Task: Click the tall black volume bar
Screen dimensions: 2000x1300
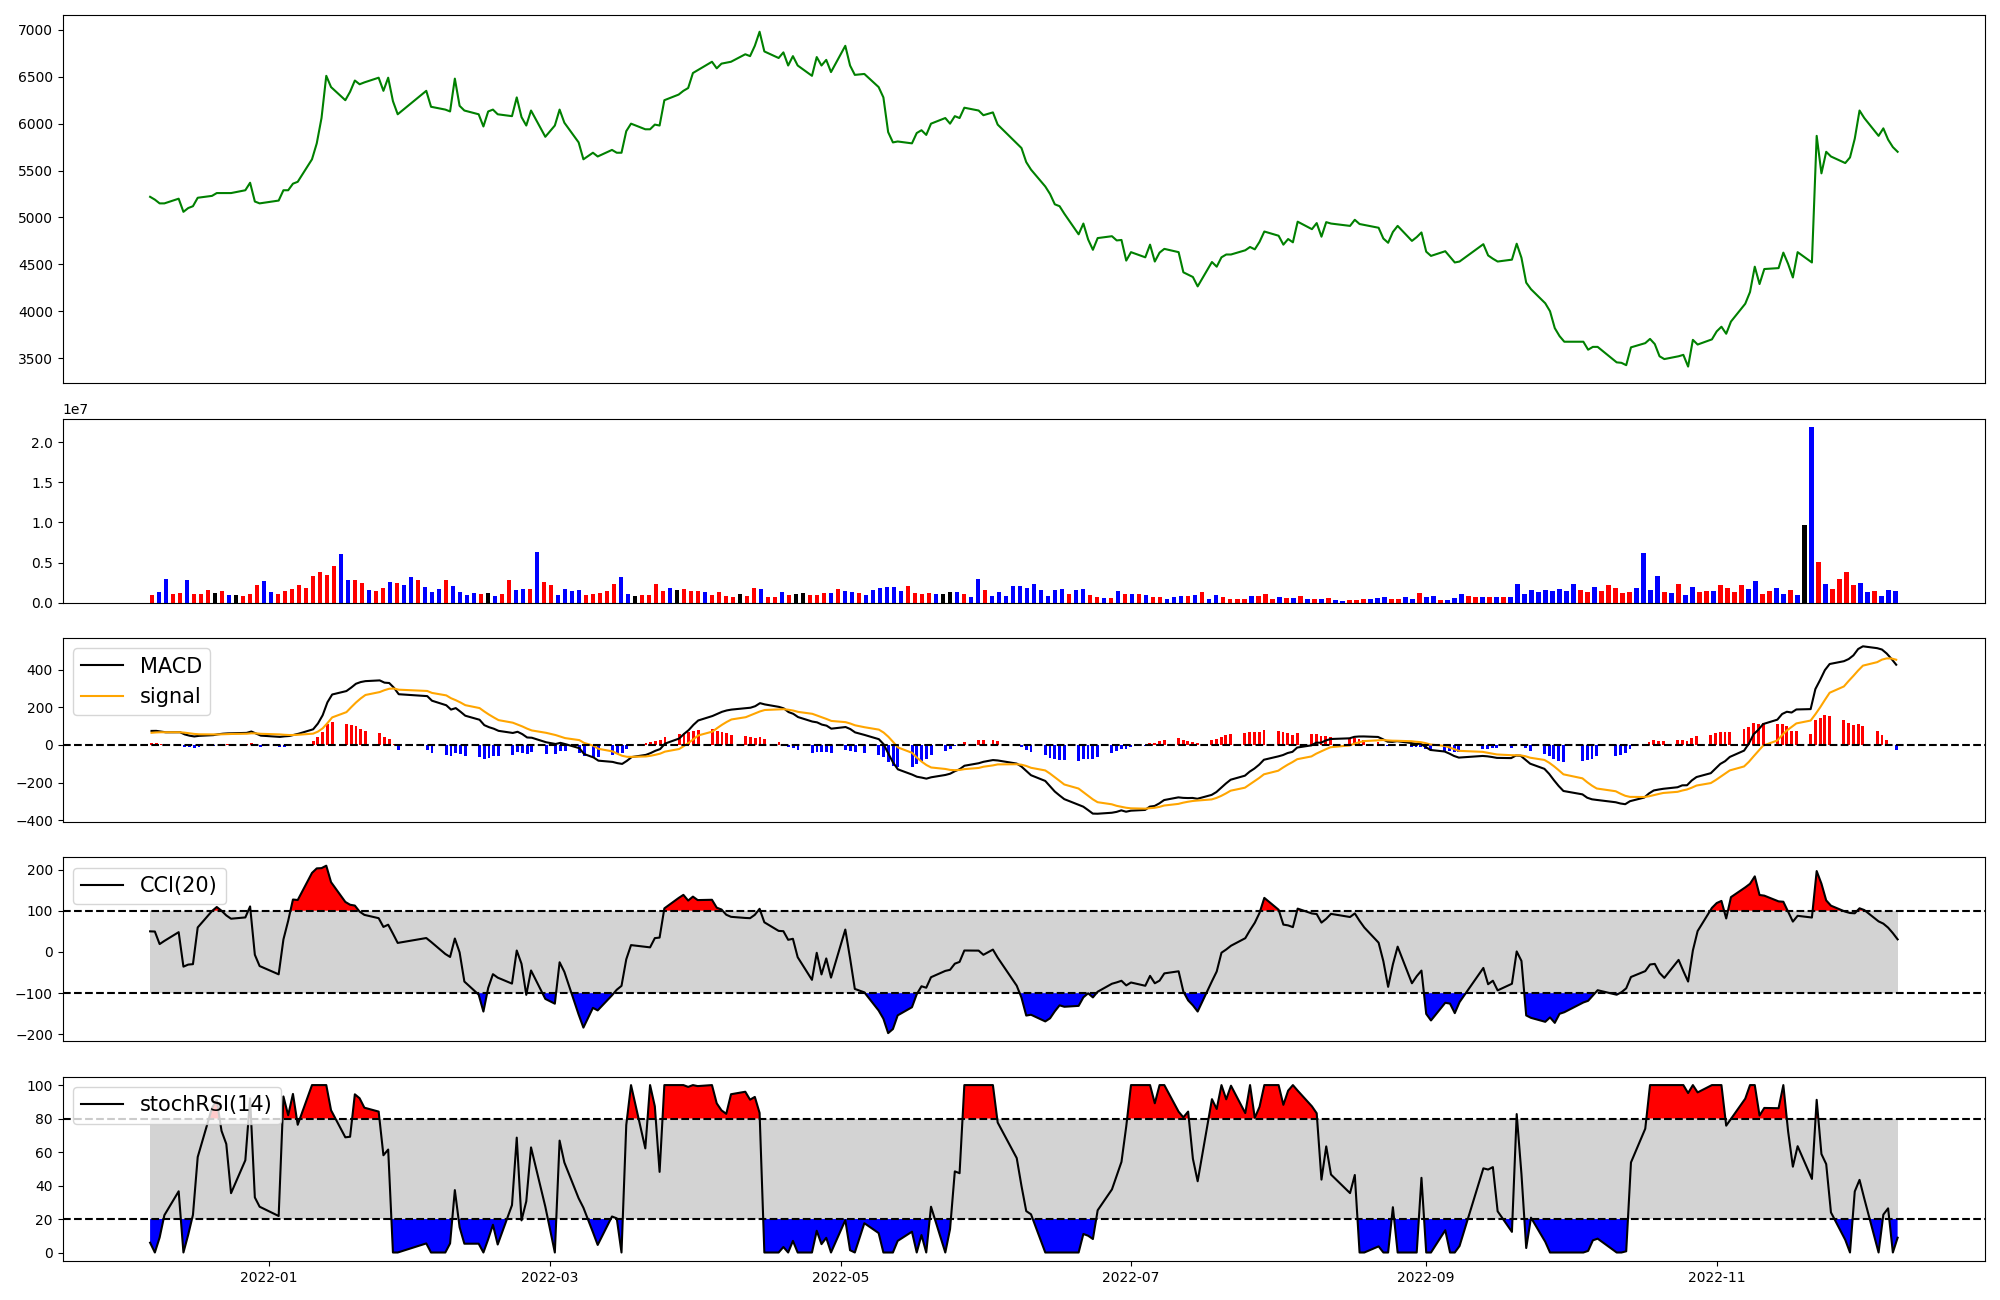Action: 1804,564
